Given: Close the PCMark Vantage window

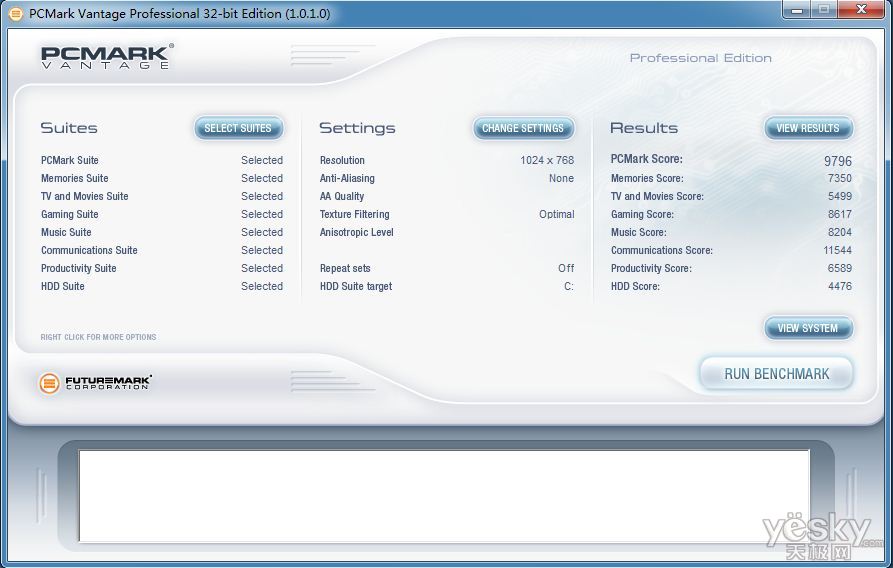Looking at the screenshot, I should pos(862,10).
